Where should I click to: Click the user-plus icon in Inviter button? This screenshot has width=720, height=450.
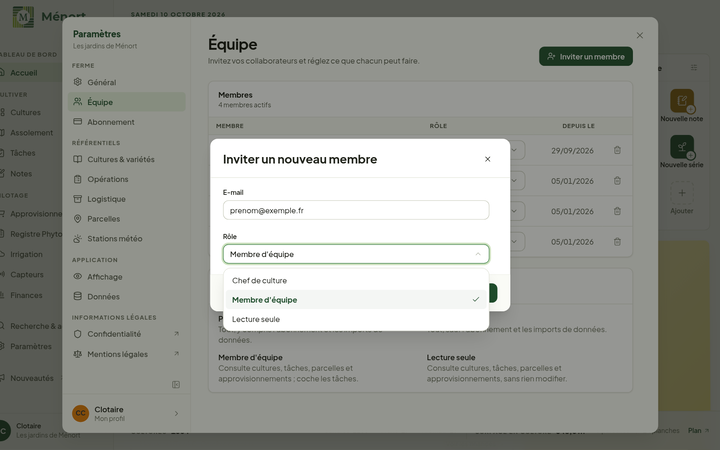(551, 56)
